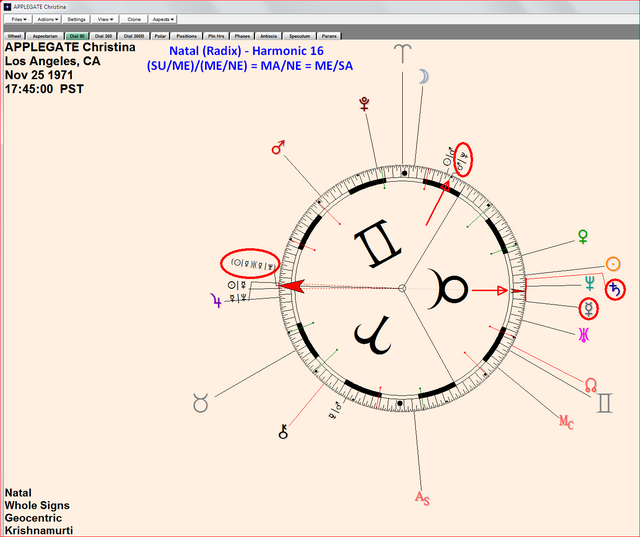640x537 pixels.
Task: Click the Pluto glyph on the dial
Action: (x=364, y=104)
